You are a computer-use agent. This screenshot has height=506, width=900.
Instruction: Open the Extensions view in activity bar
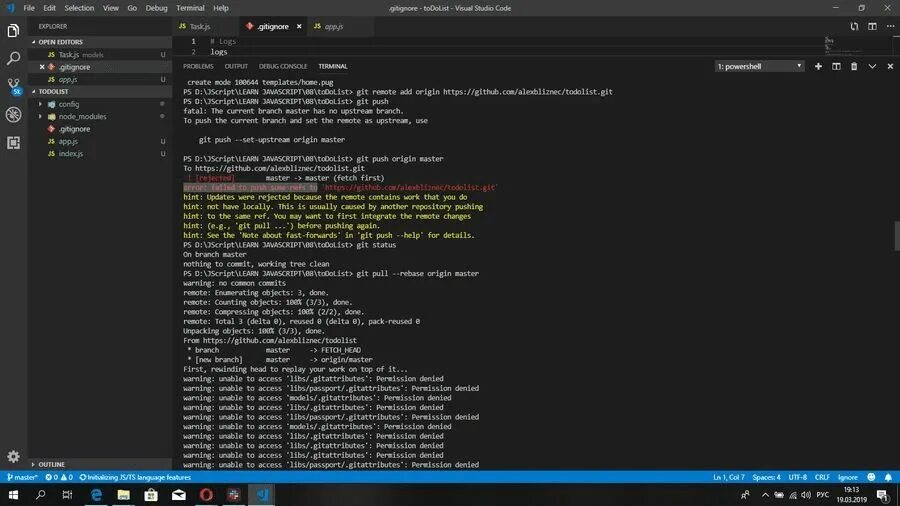click(x=13, y=142)
